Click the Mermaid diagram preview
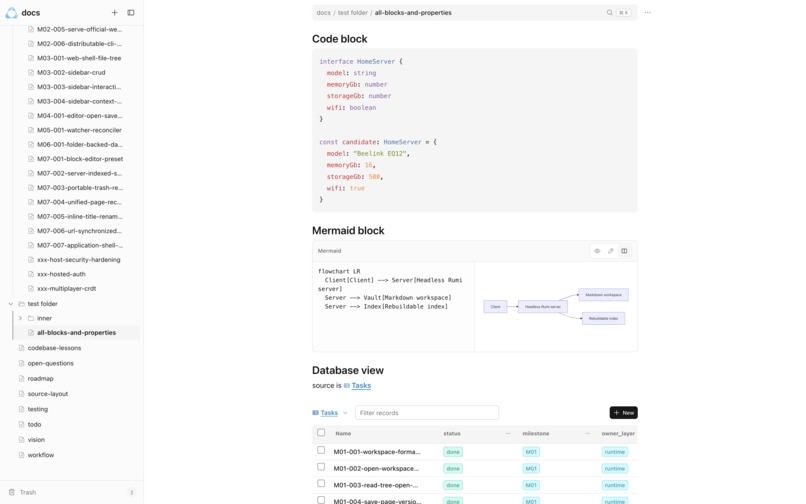 pyautogui.click(x=556, y=307)
